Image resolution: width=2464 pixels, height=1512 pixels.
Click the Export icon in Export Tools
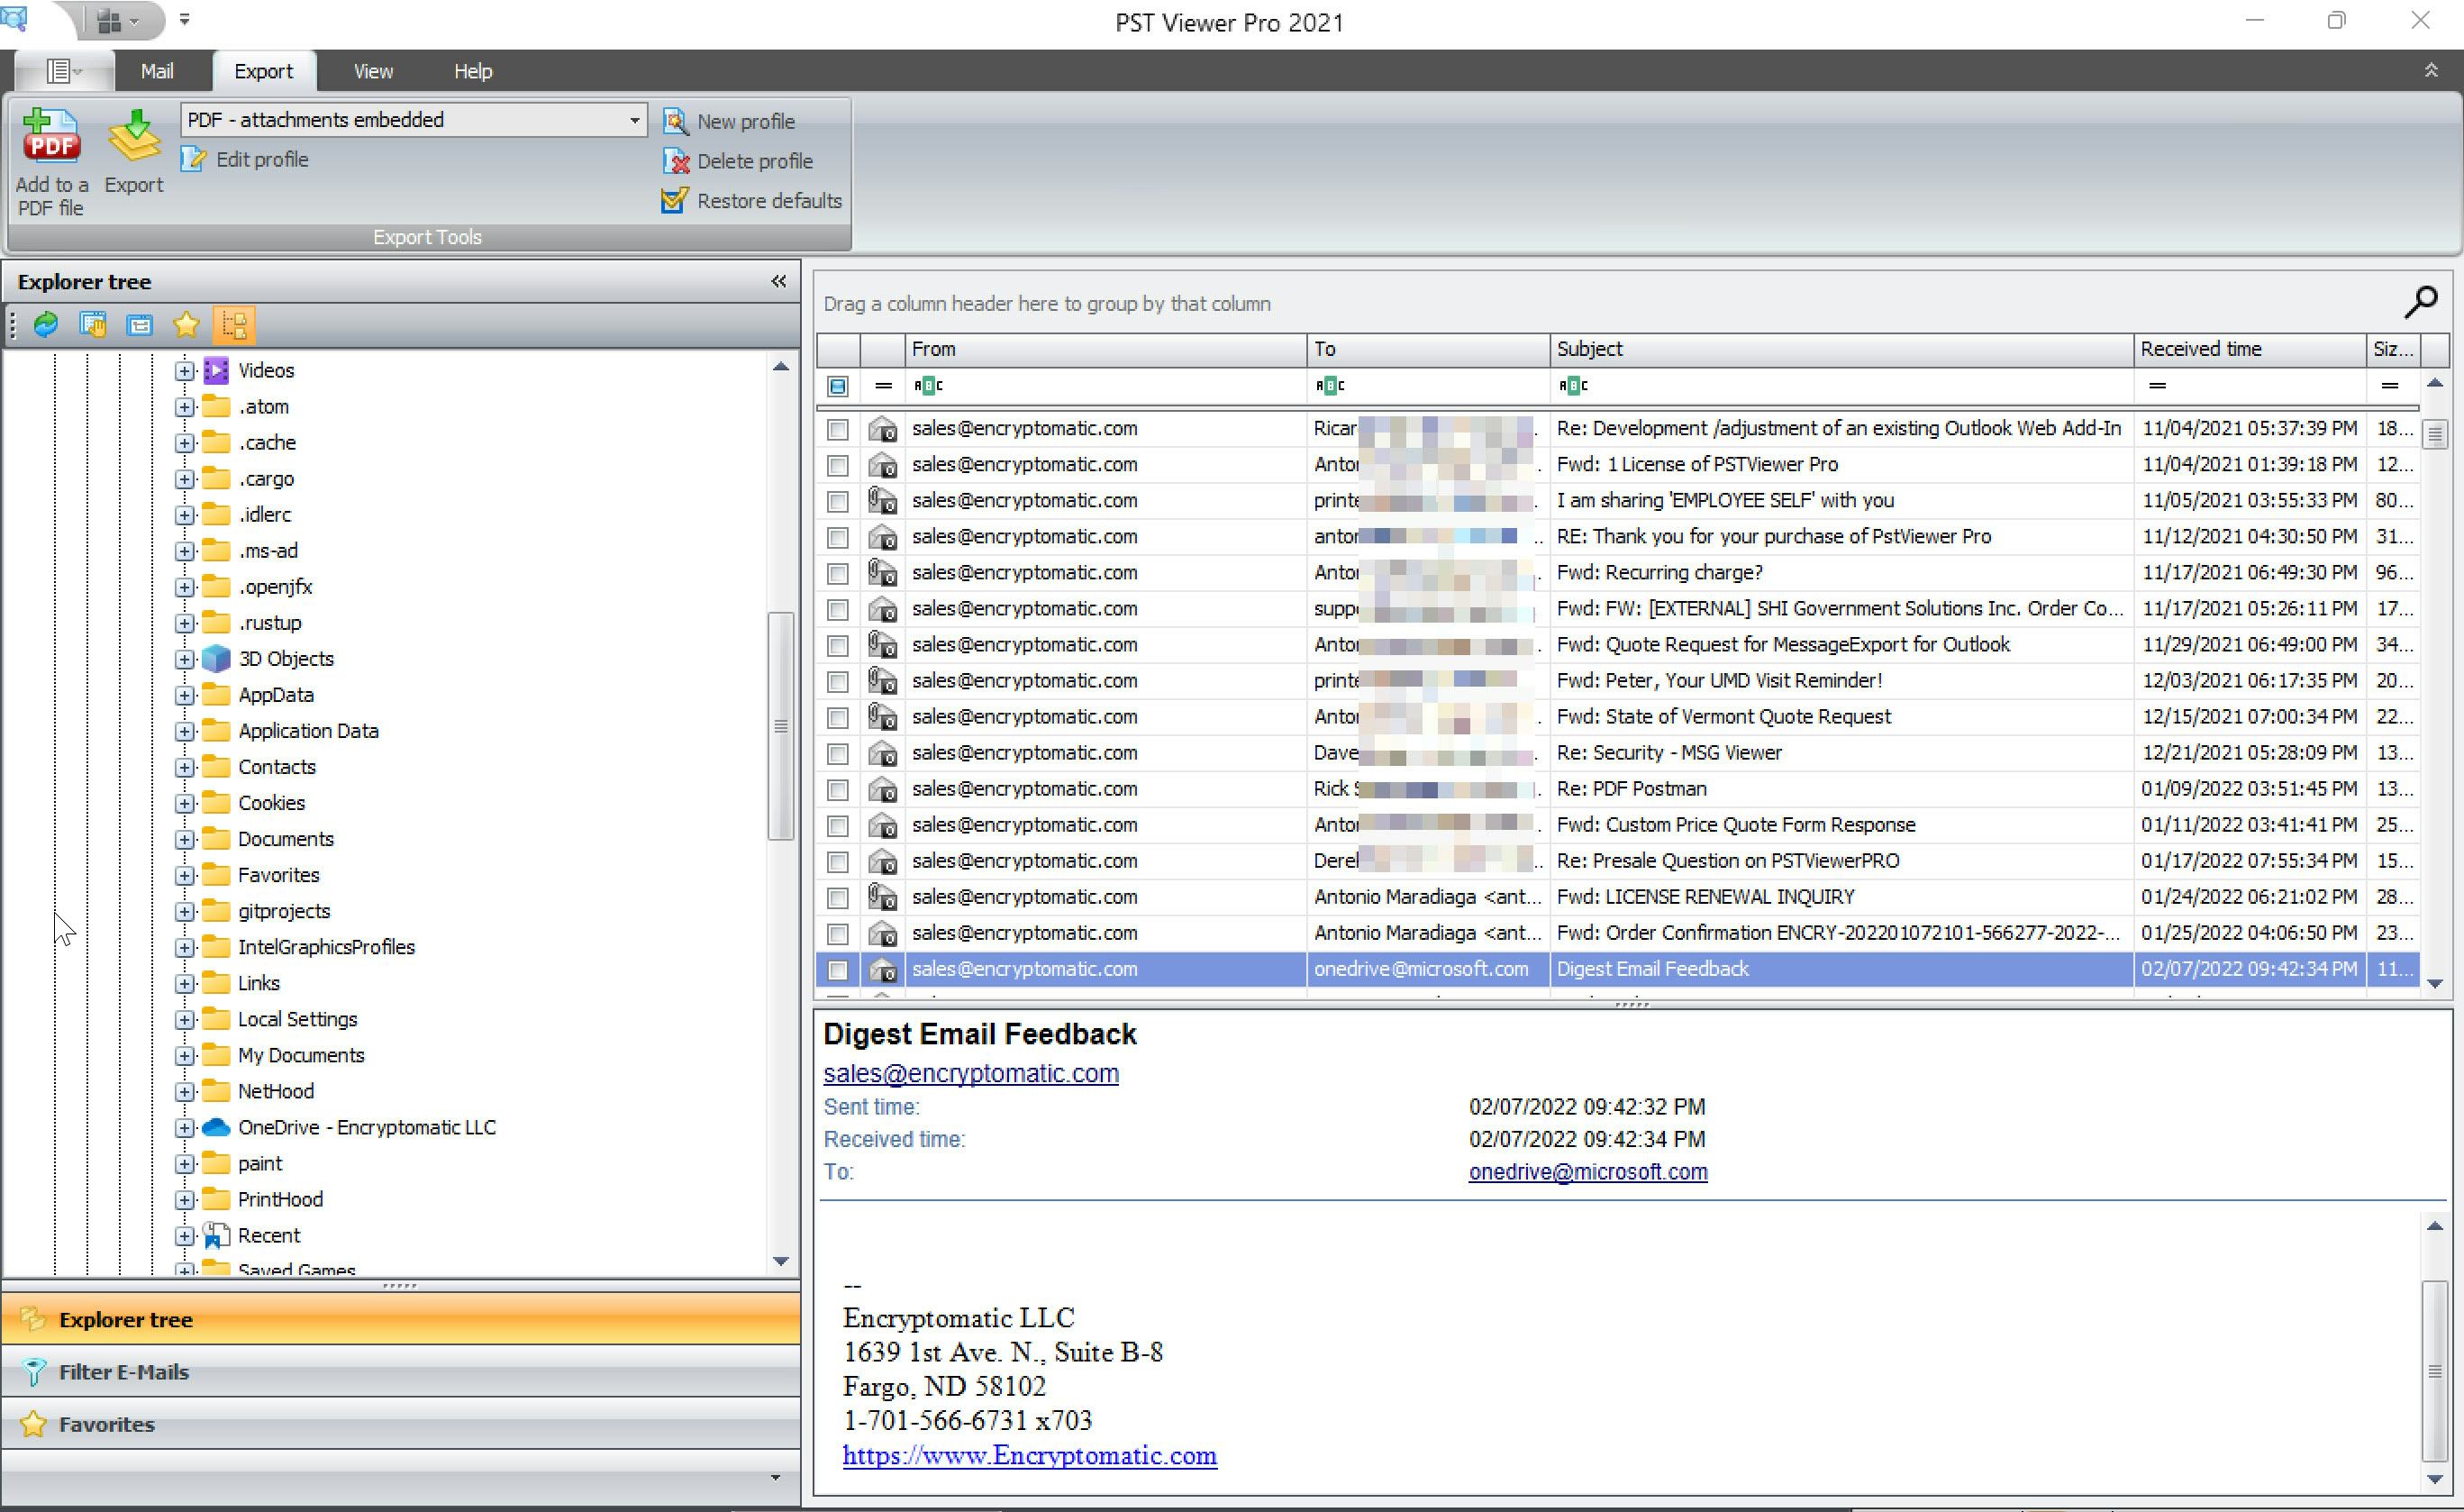133,139
